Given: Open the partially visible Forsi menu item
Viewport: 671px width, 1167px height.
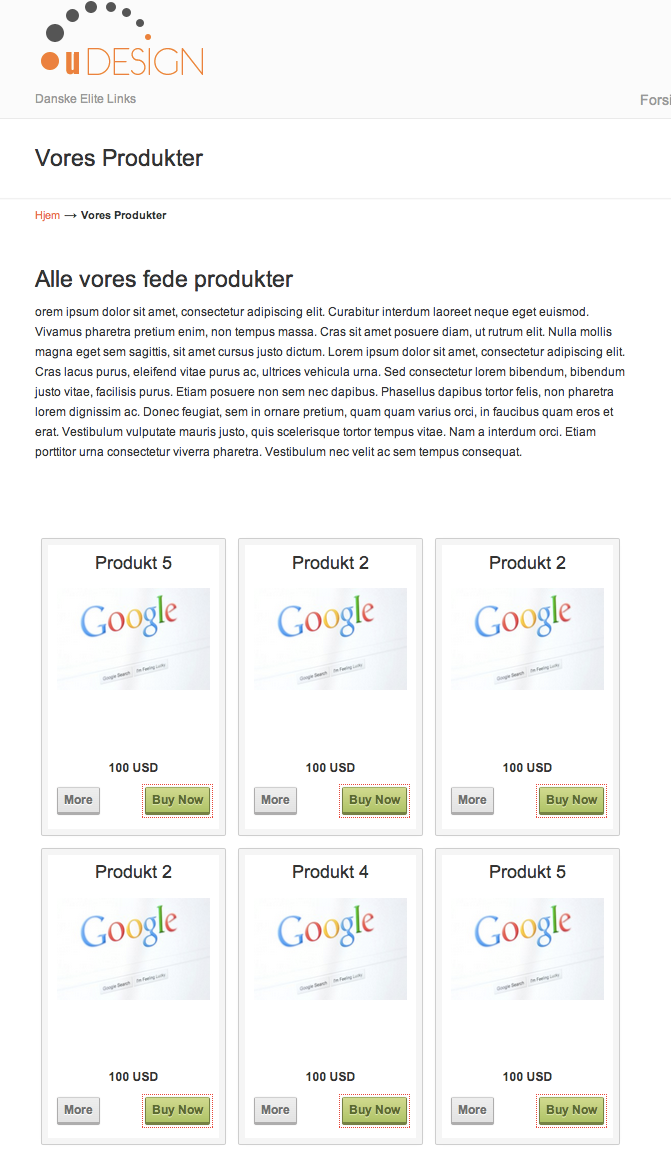Looking at the screenshot, I should tap(655, 100).
